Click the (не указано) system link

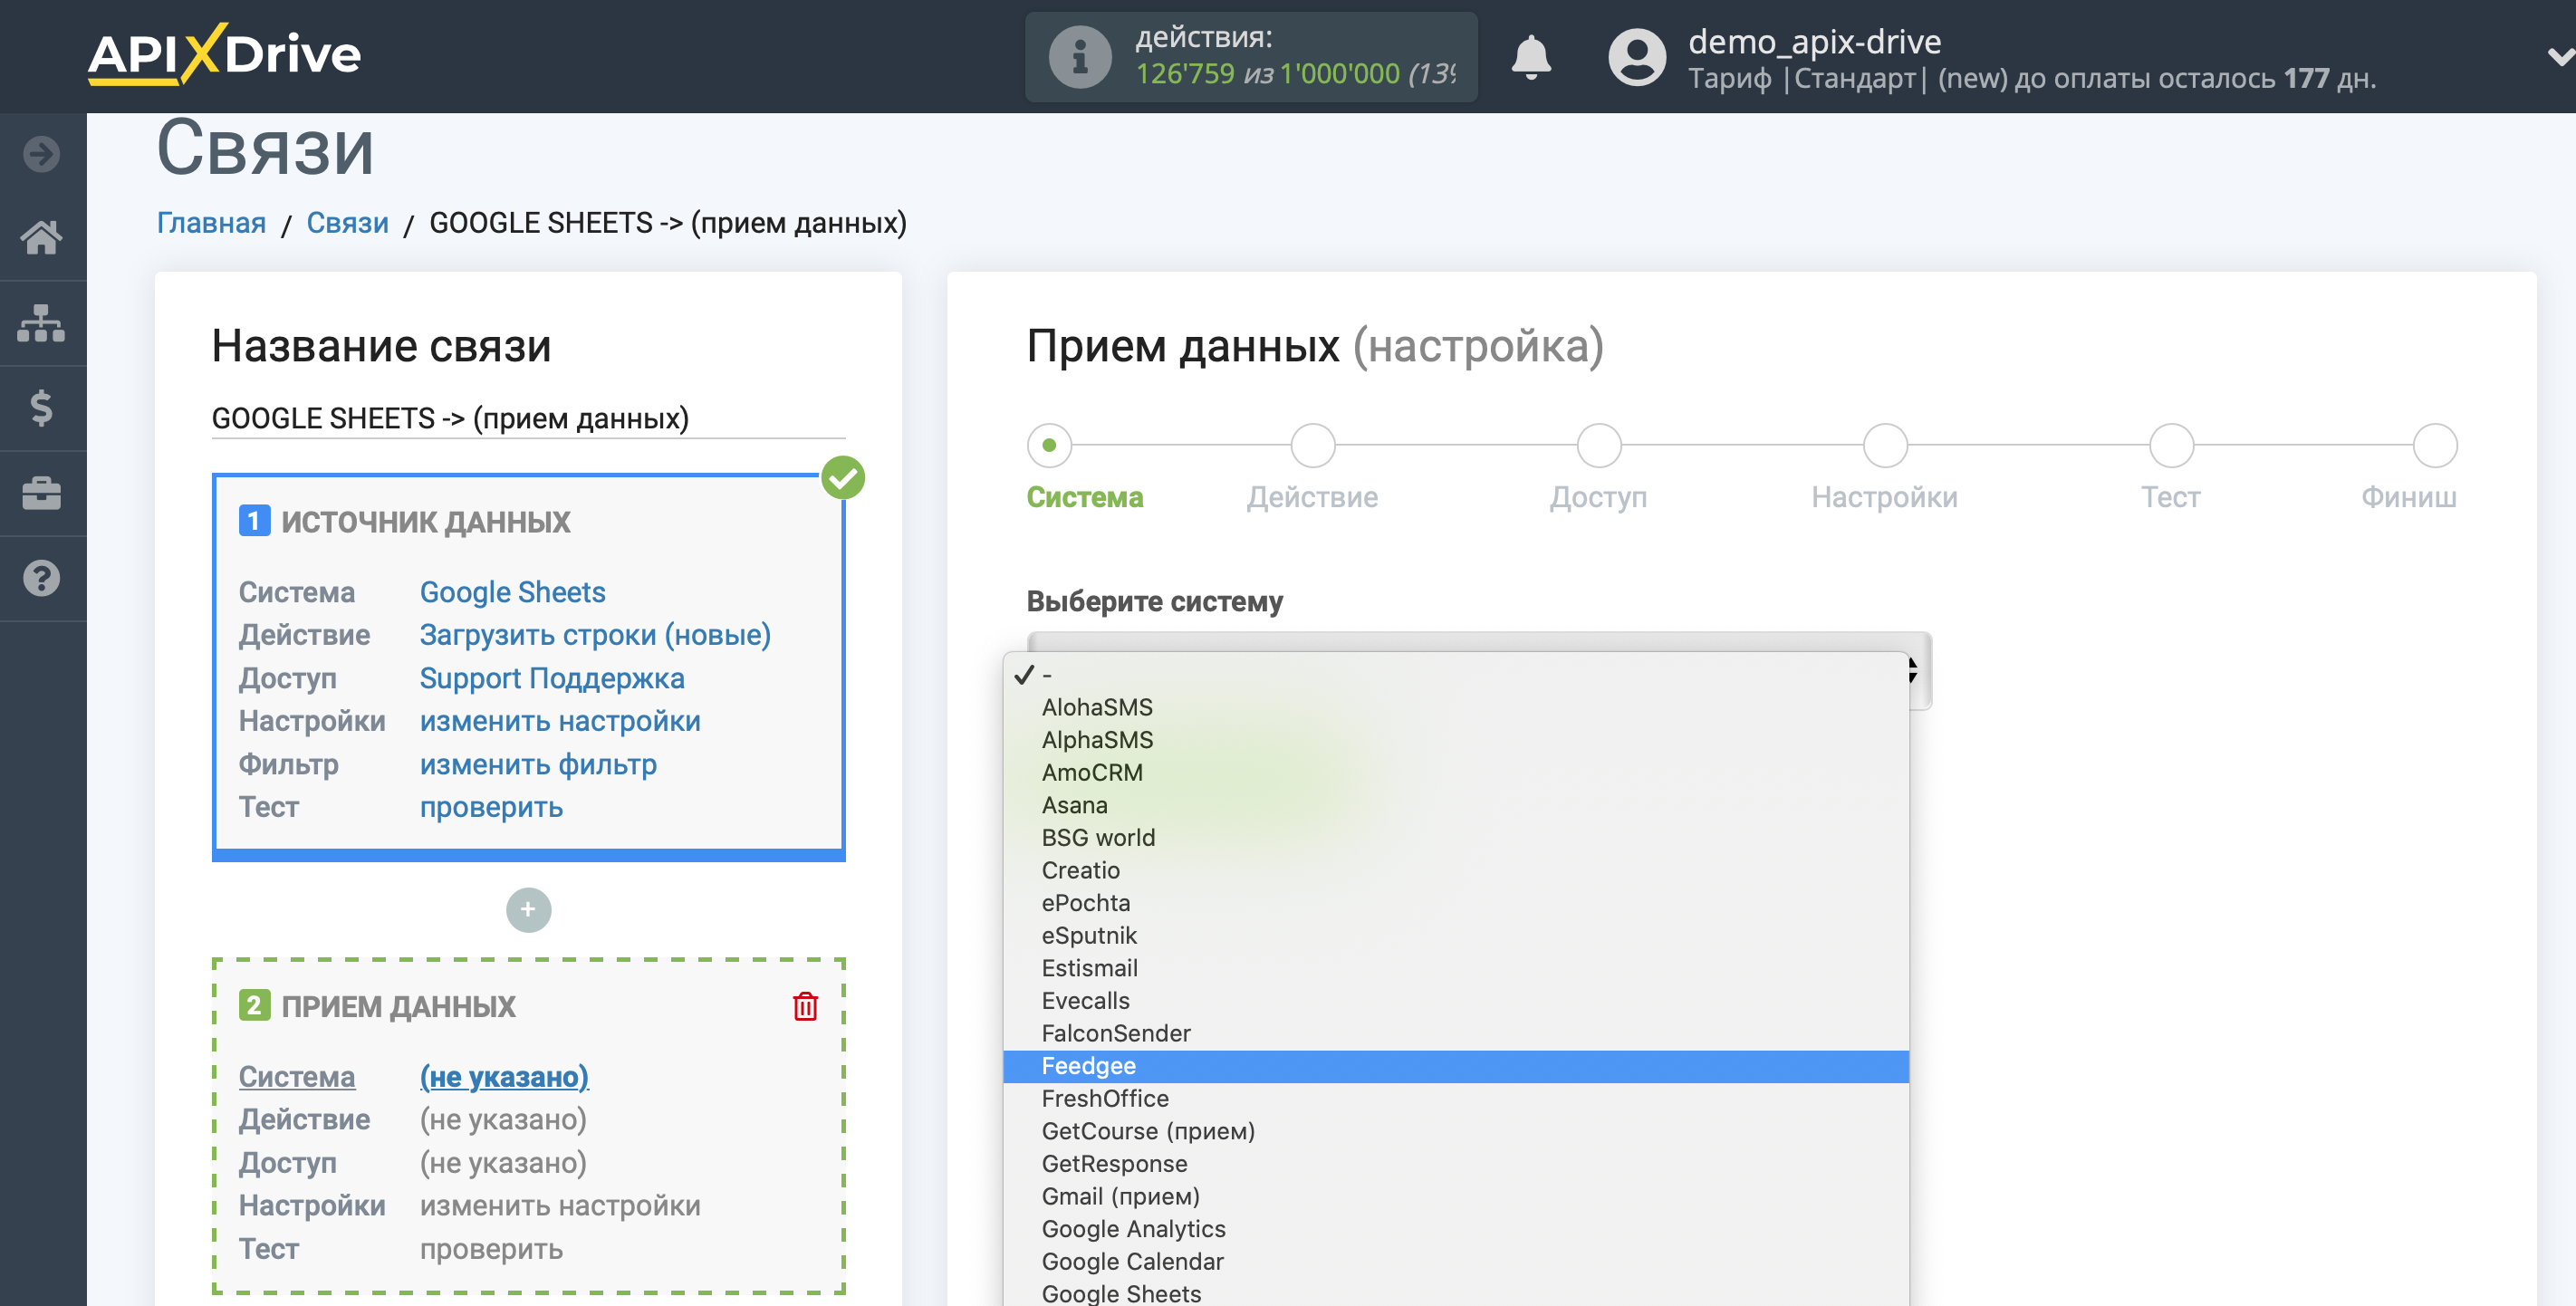click(x=504, y=1077)
